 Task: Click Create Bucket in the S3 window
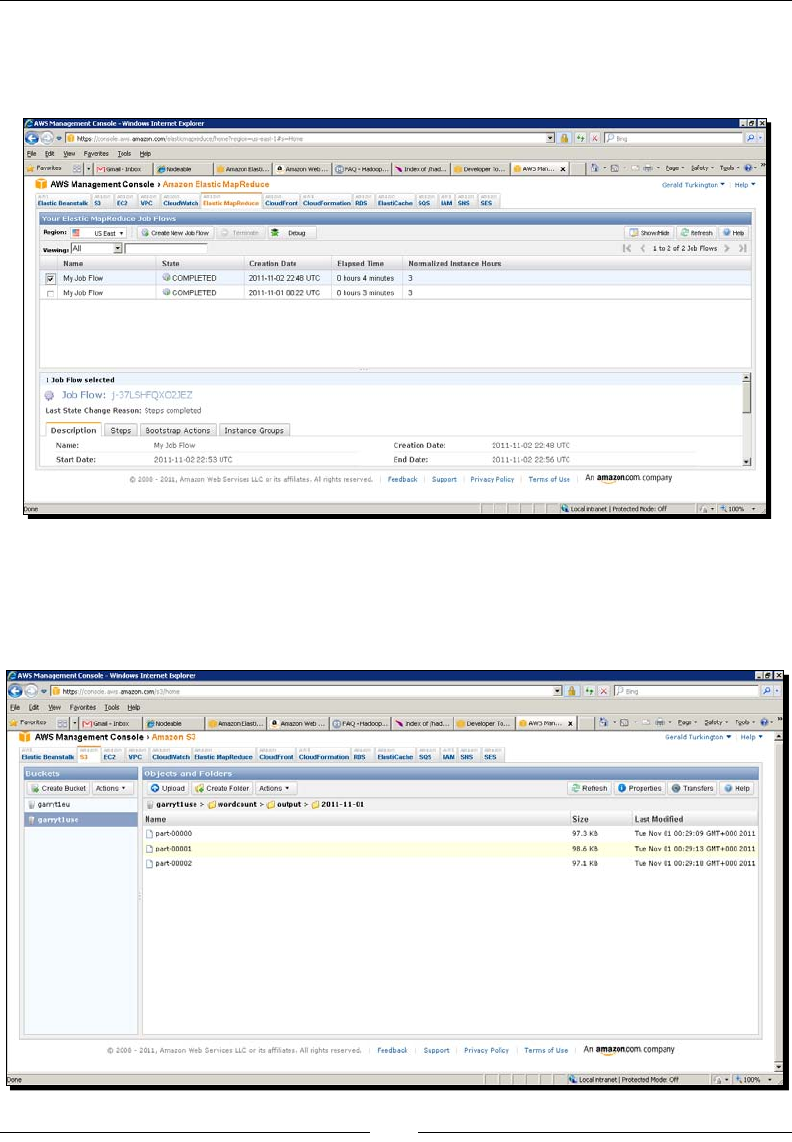(x=58, y=788)
